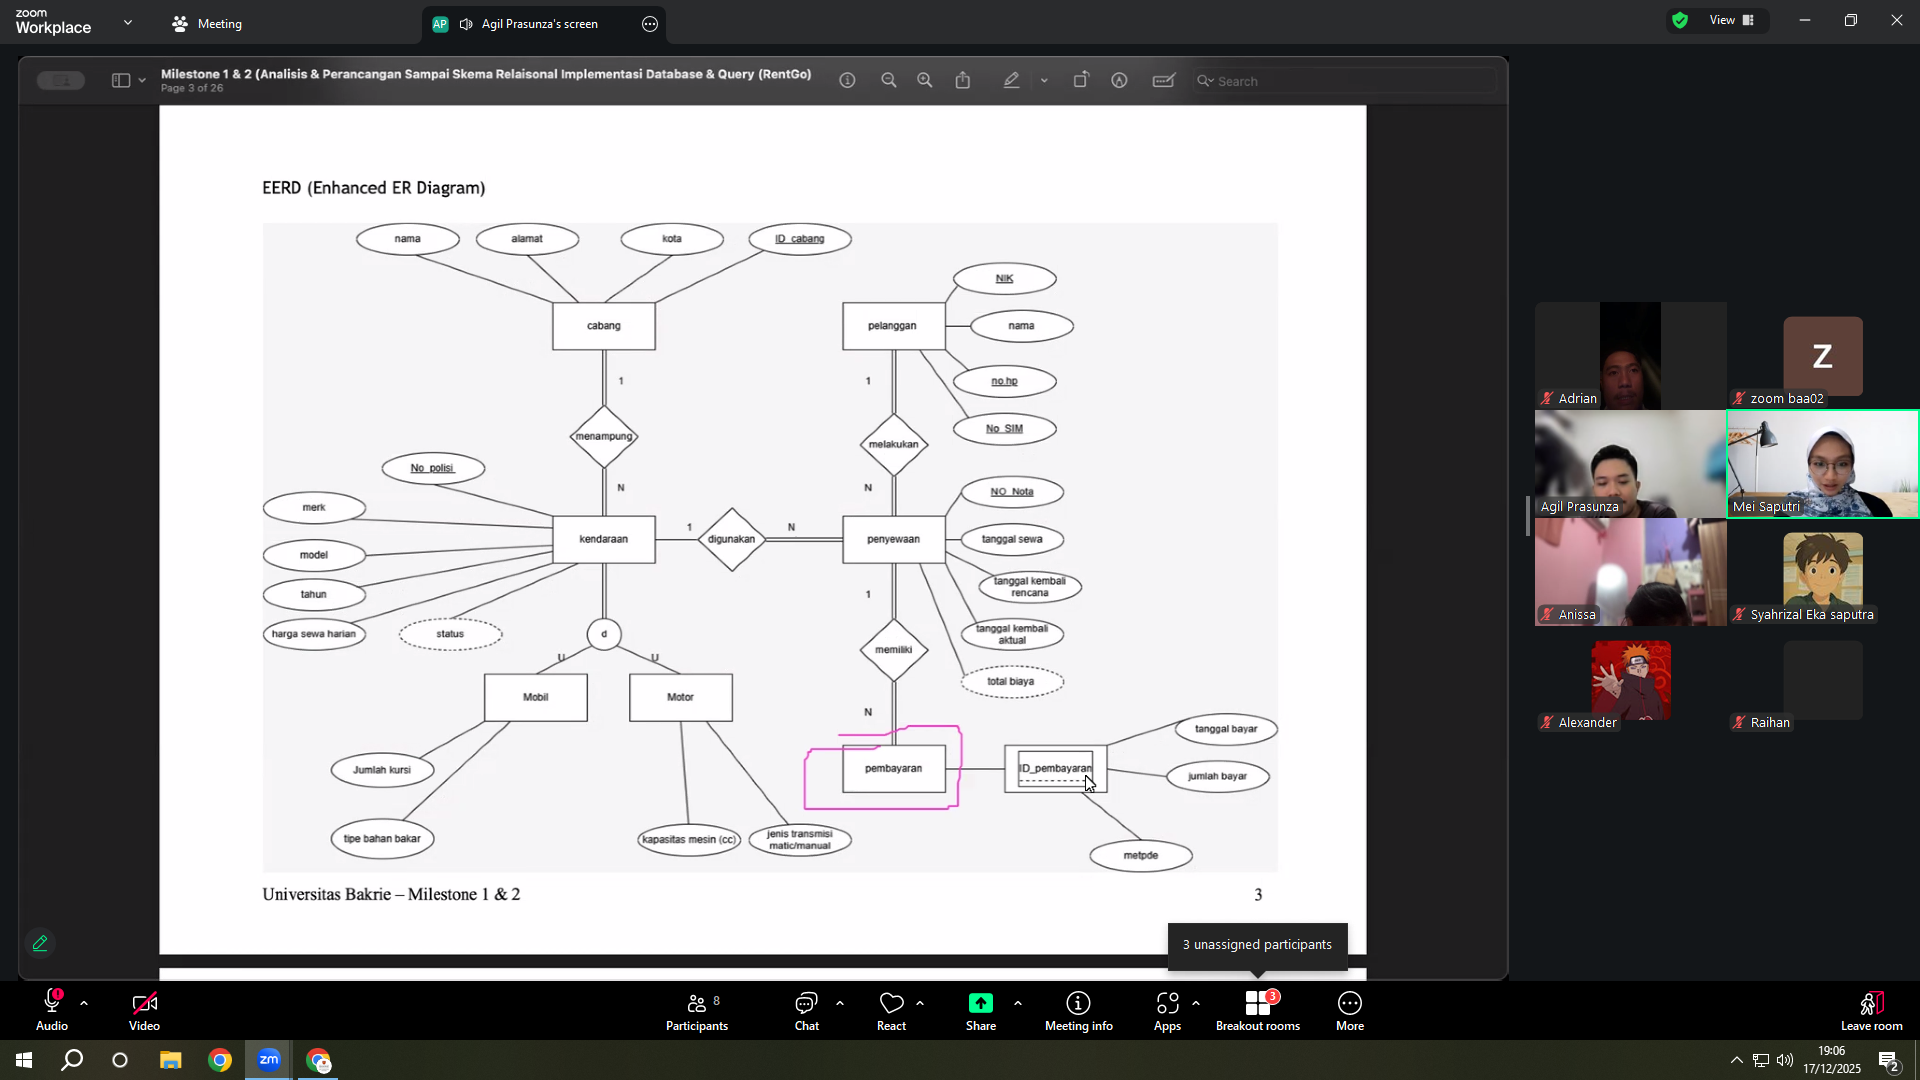Select zoom baa02's participant tile

1822,355
